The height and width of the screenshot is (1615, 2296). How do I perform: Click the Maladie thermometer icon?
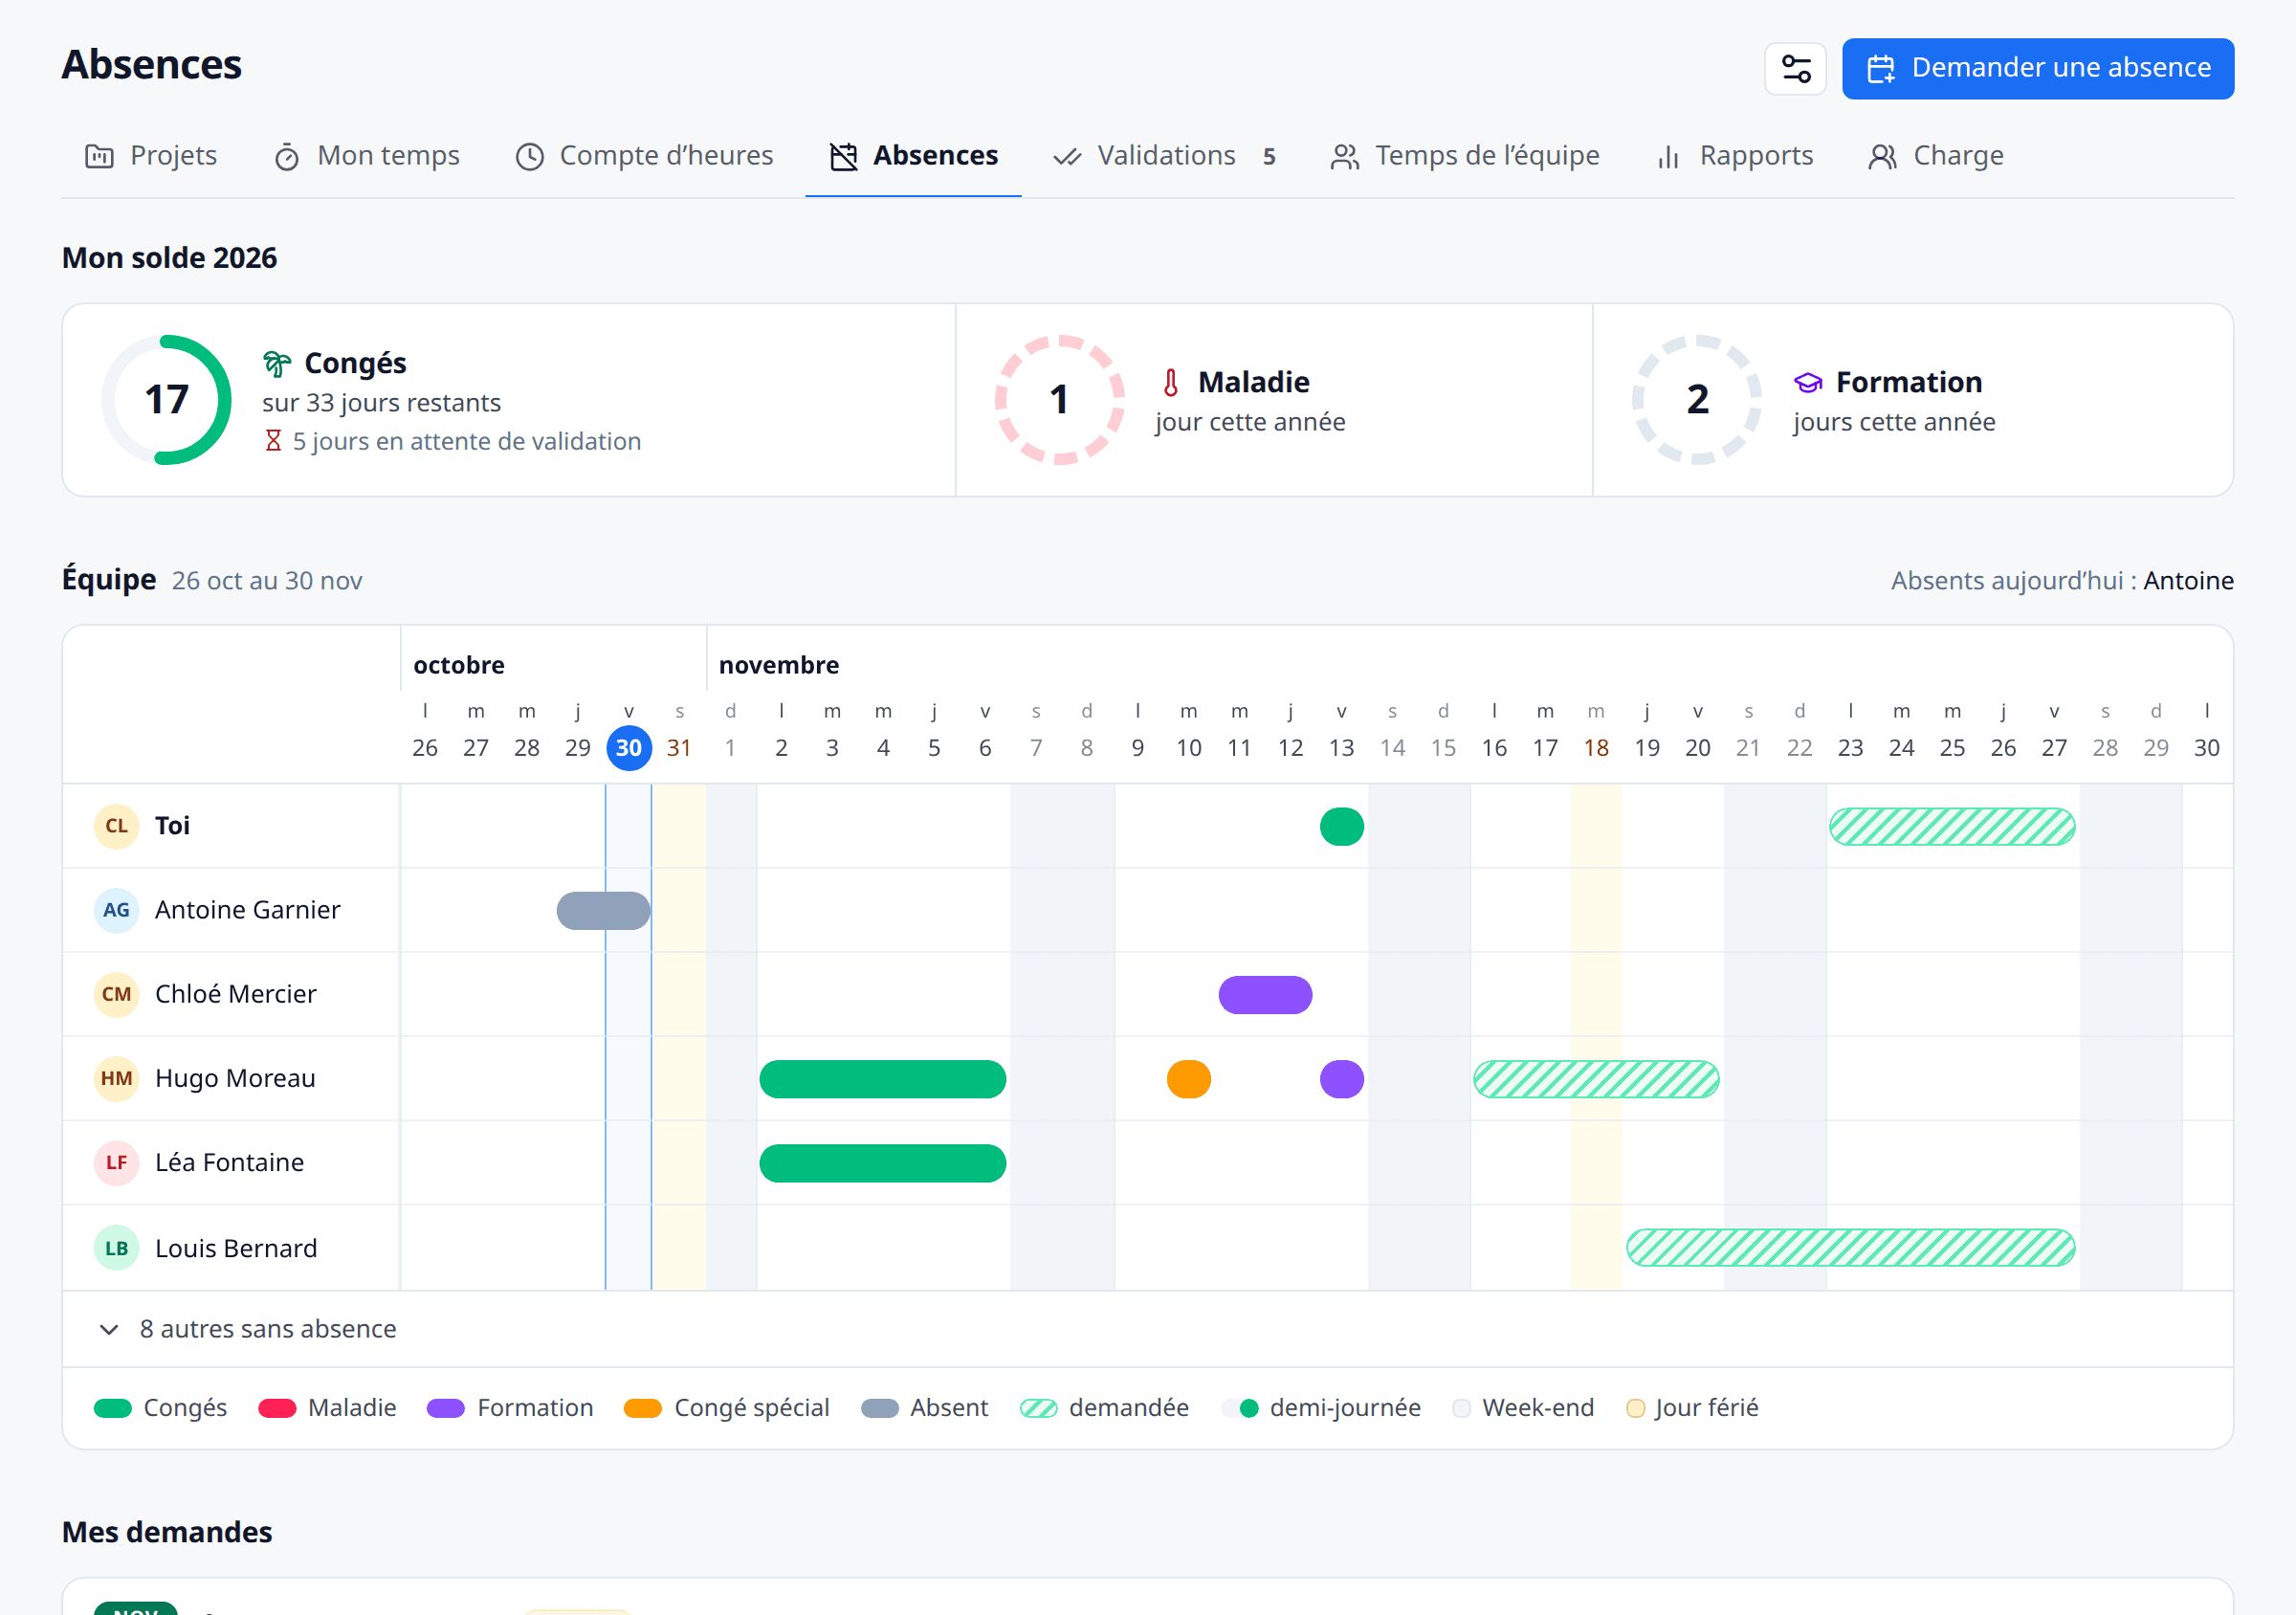click(1170, 382)
